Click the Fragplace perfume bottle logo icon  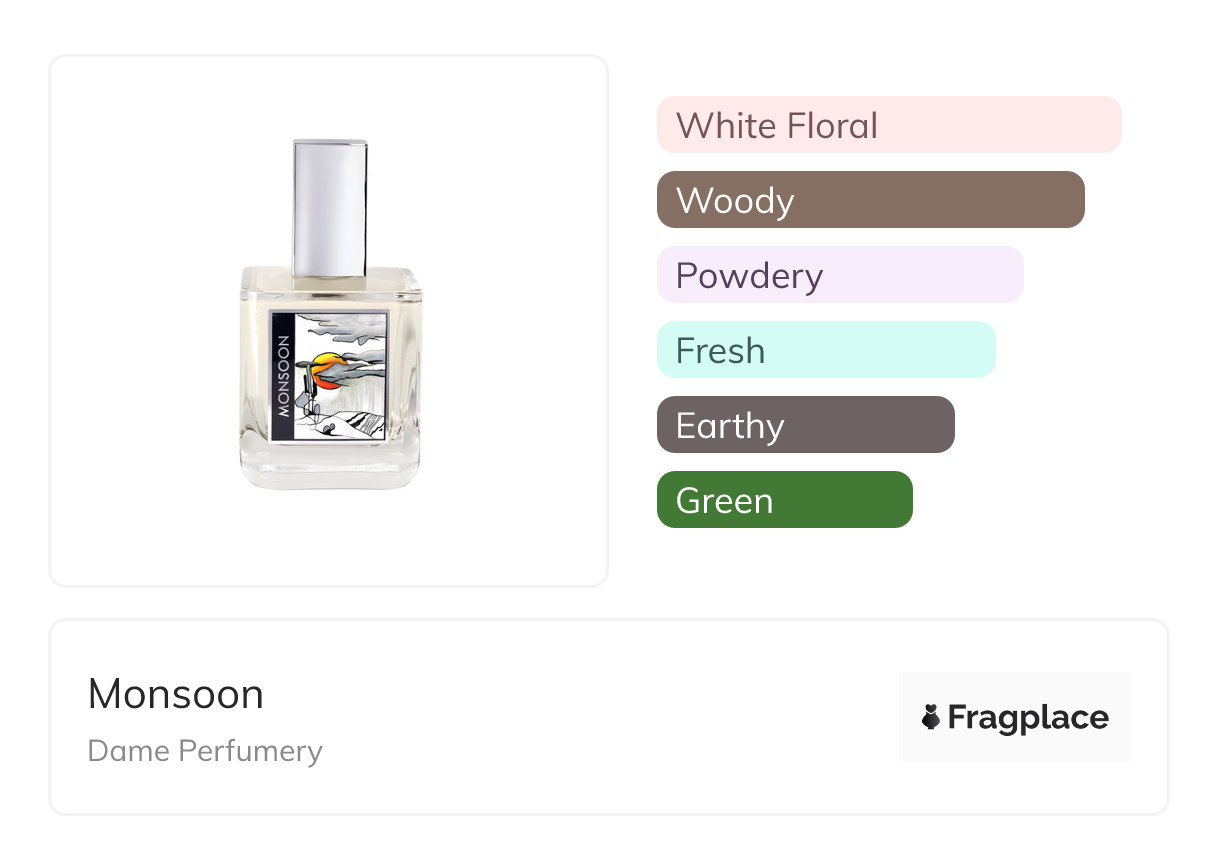pyautogui.click(x=931, y=717)
